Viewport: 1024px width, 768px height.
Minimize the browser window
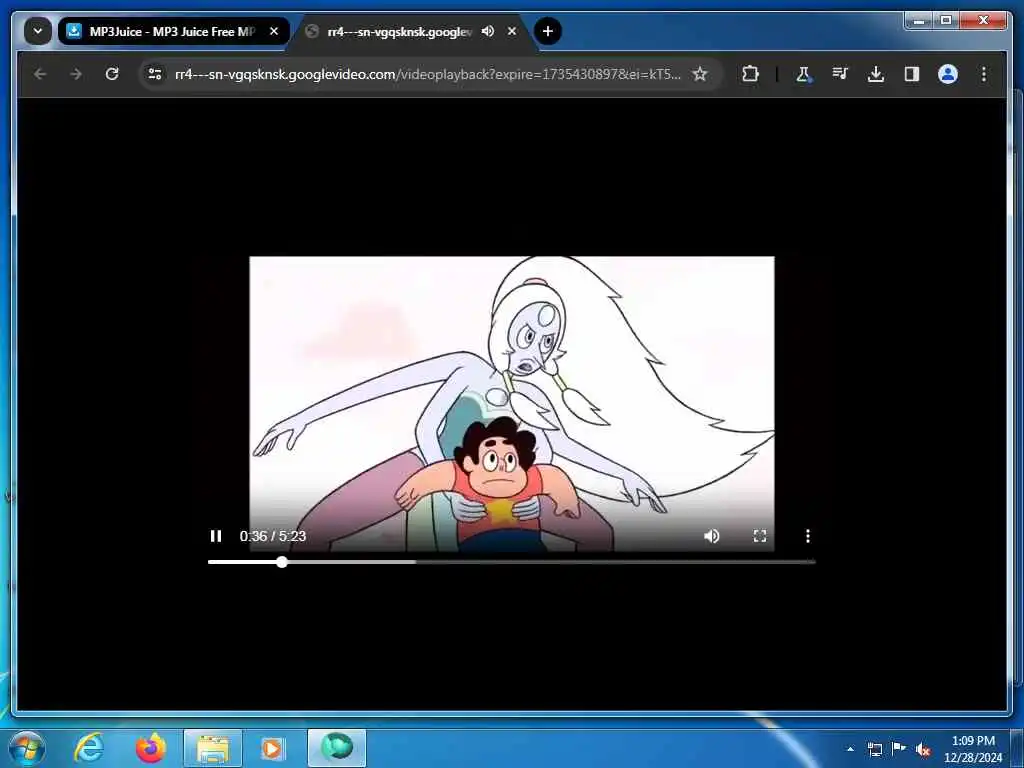[x=920, y=21]
